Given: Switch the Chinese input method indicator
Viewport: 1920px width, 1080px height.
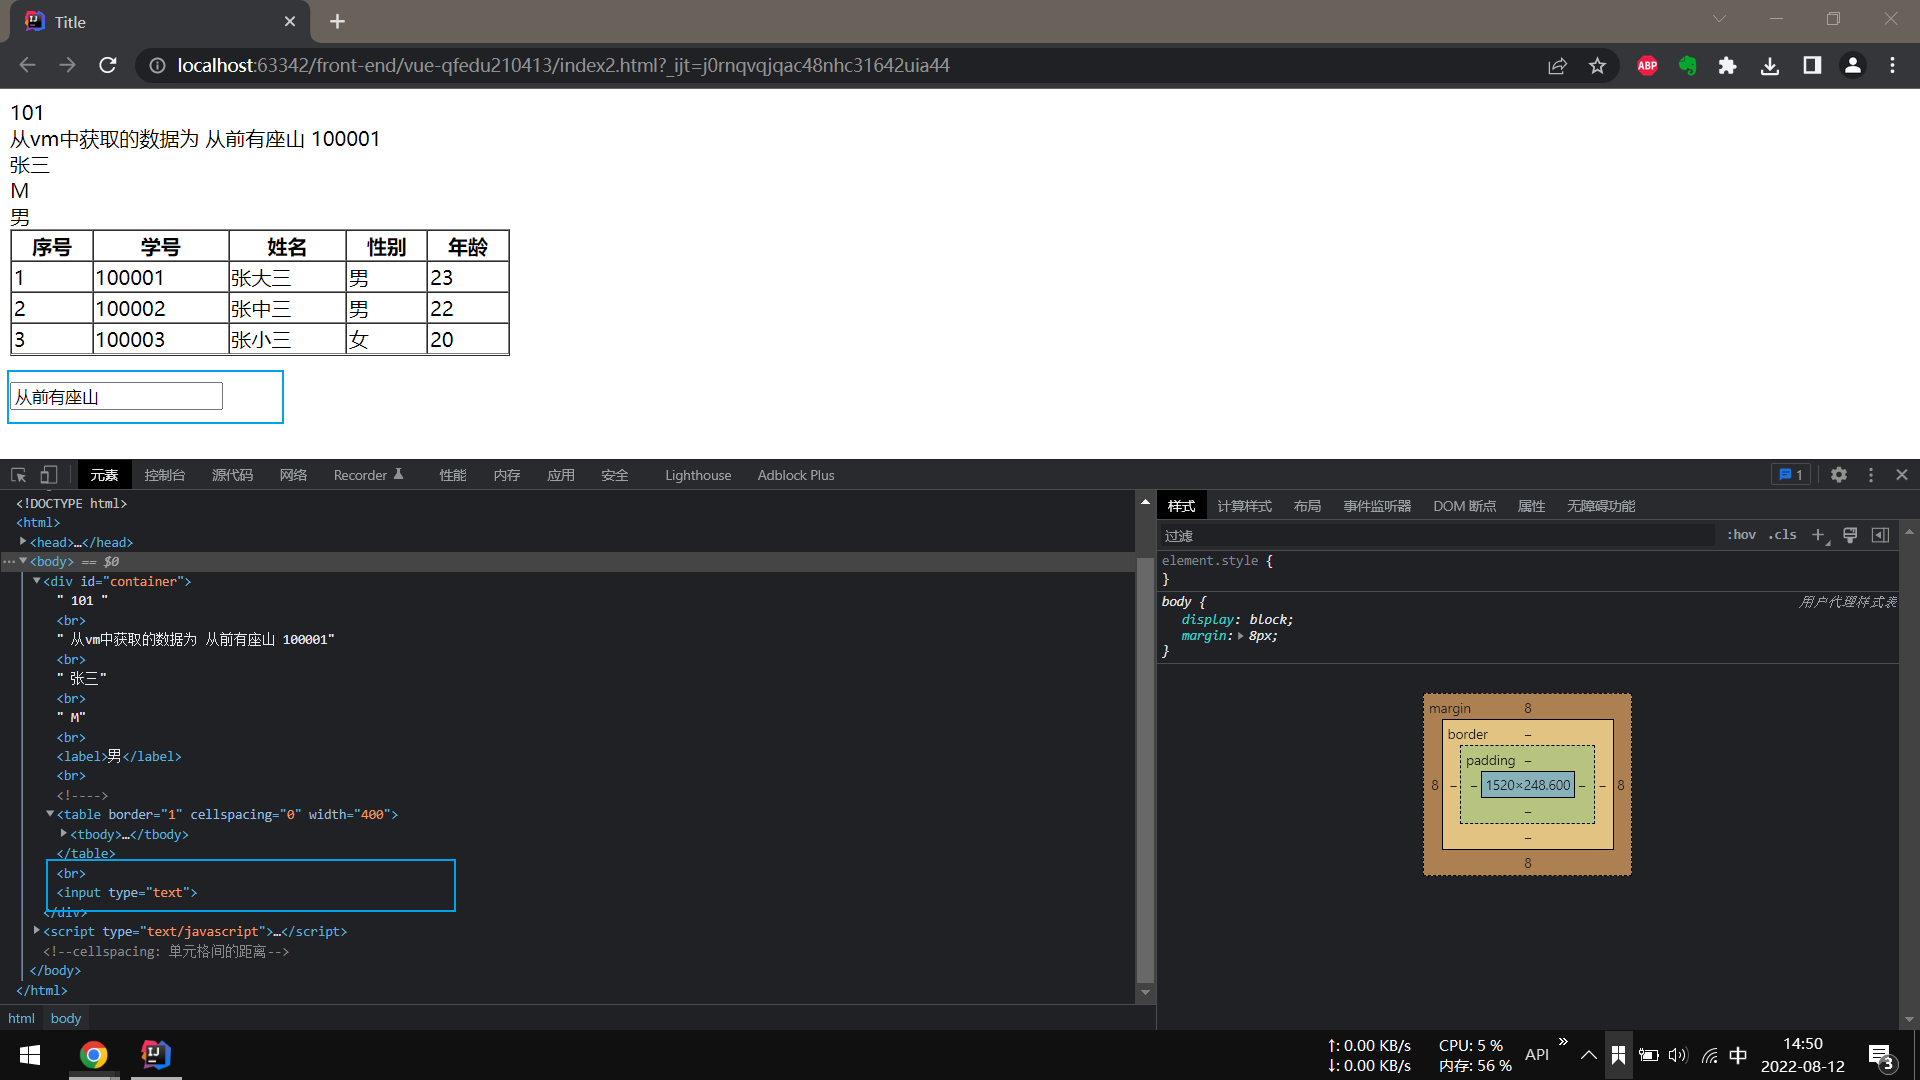Looking at the screenshot, I should [x=1739, y=1055].
